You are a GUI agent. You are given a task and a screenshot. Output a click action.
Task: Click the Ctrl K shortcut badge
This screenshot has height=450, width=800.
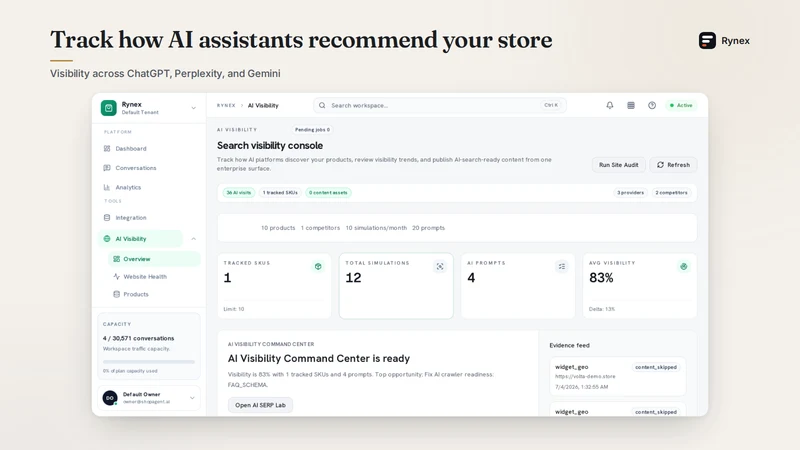click(551, 105)
